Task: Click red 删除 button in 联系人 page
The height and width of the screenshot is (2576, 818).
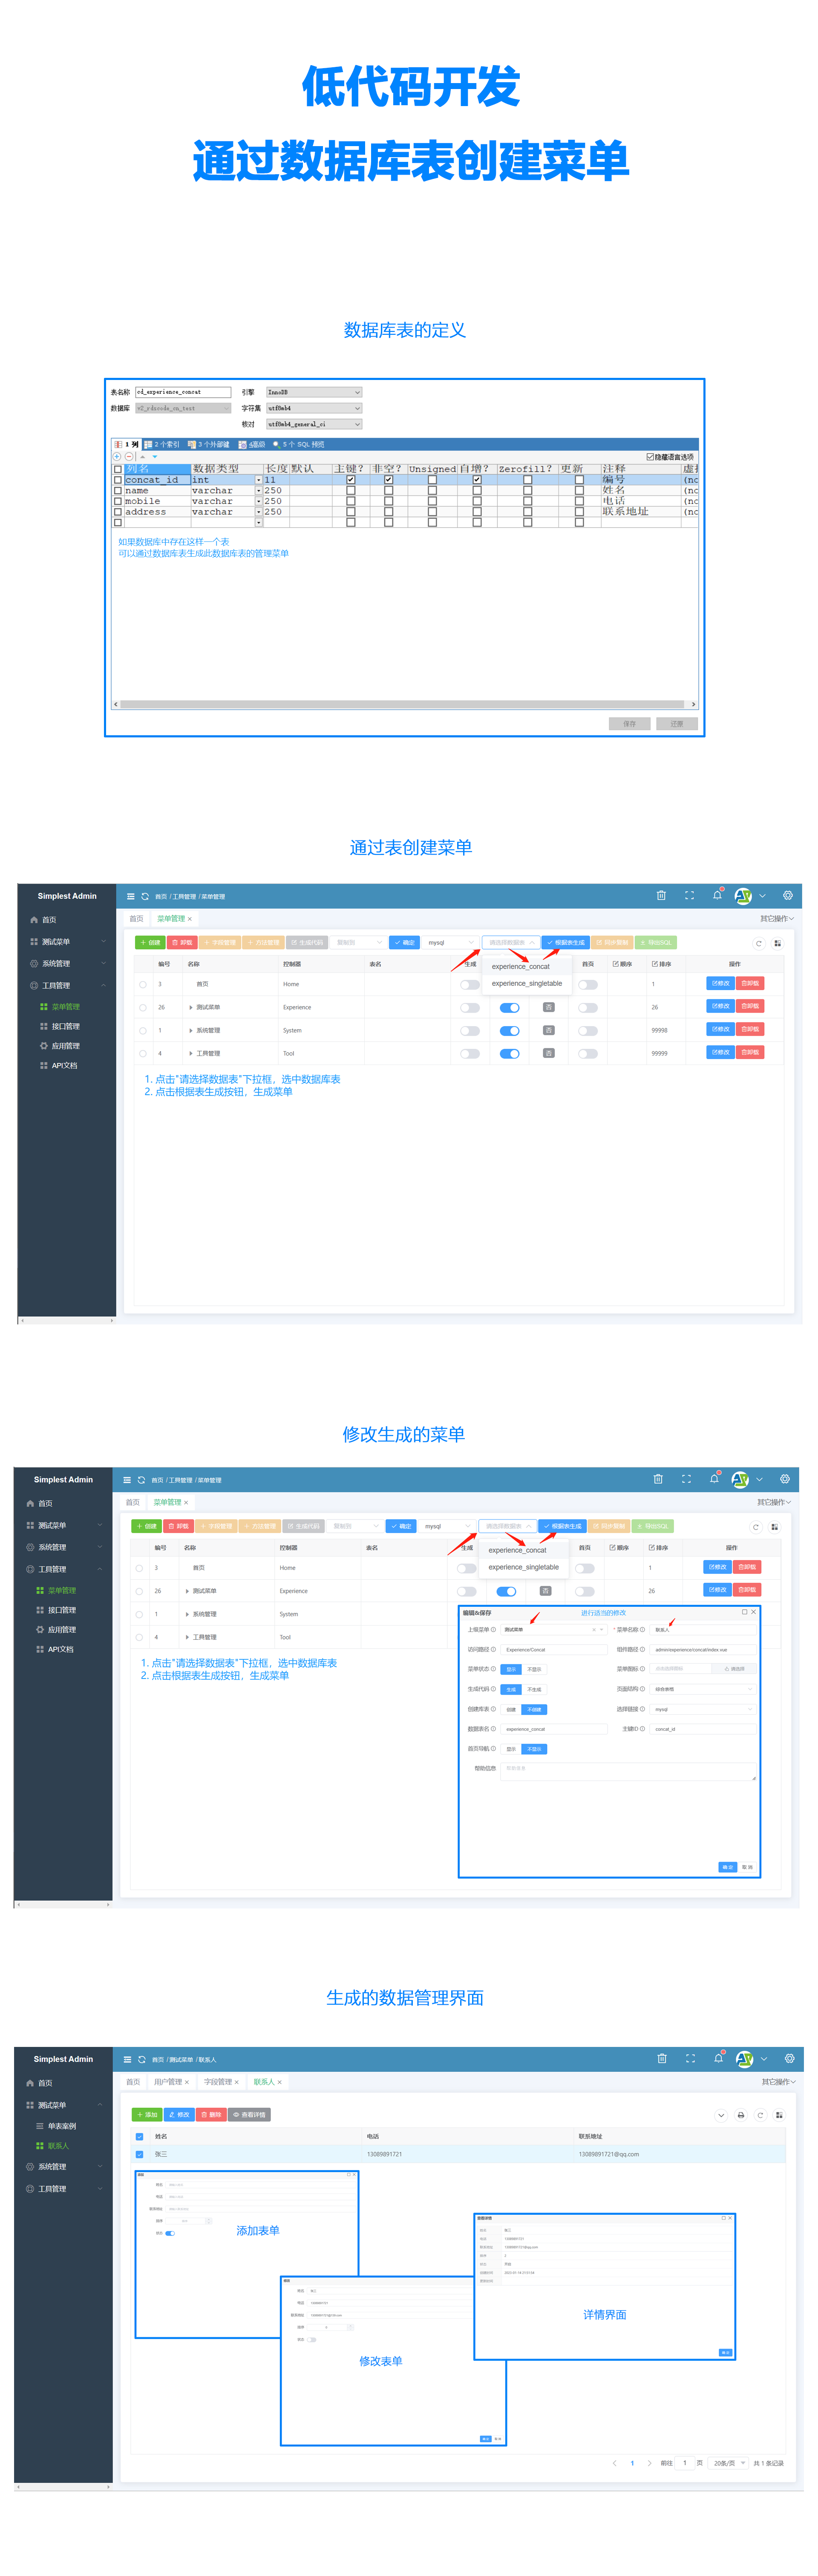Action: pyautogui.click(x=211, y=2115)
